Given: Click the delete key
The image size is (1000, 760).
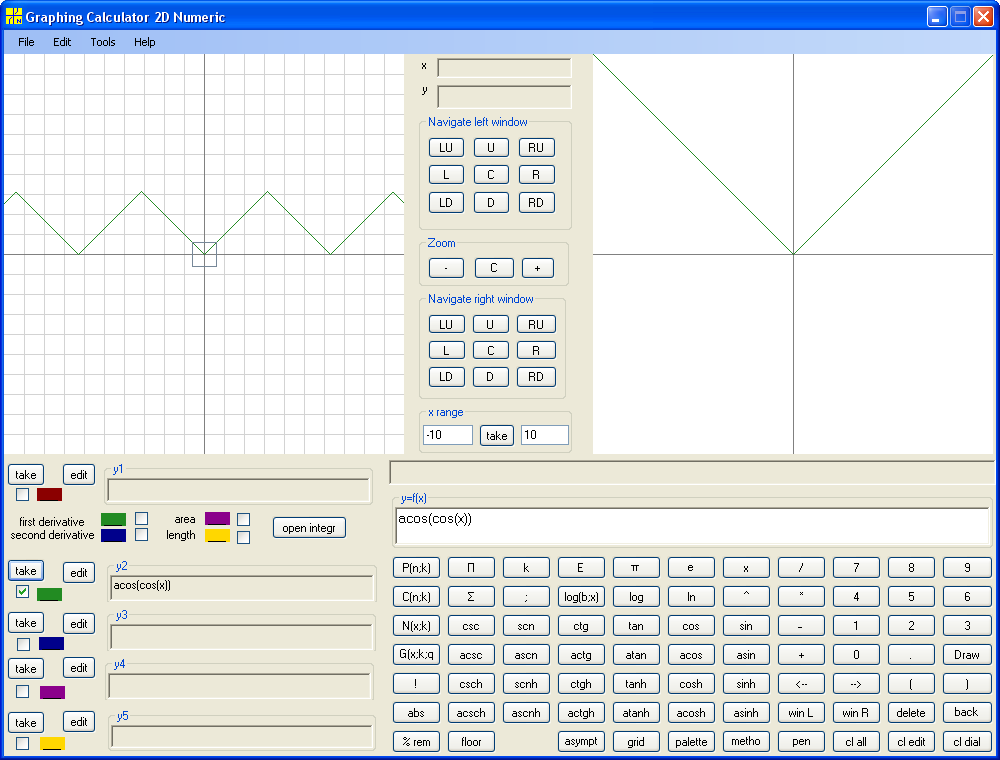Looking at the screenshot, I should point(911,713).
